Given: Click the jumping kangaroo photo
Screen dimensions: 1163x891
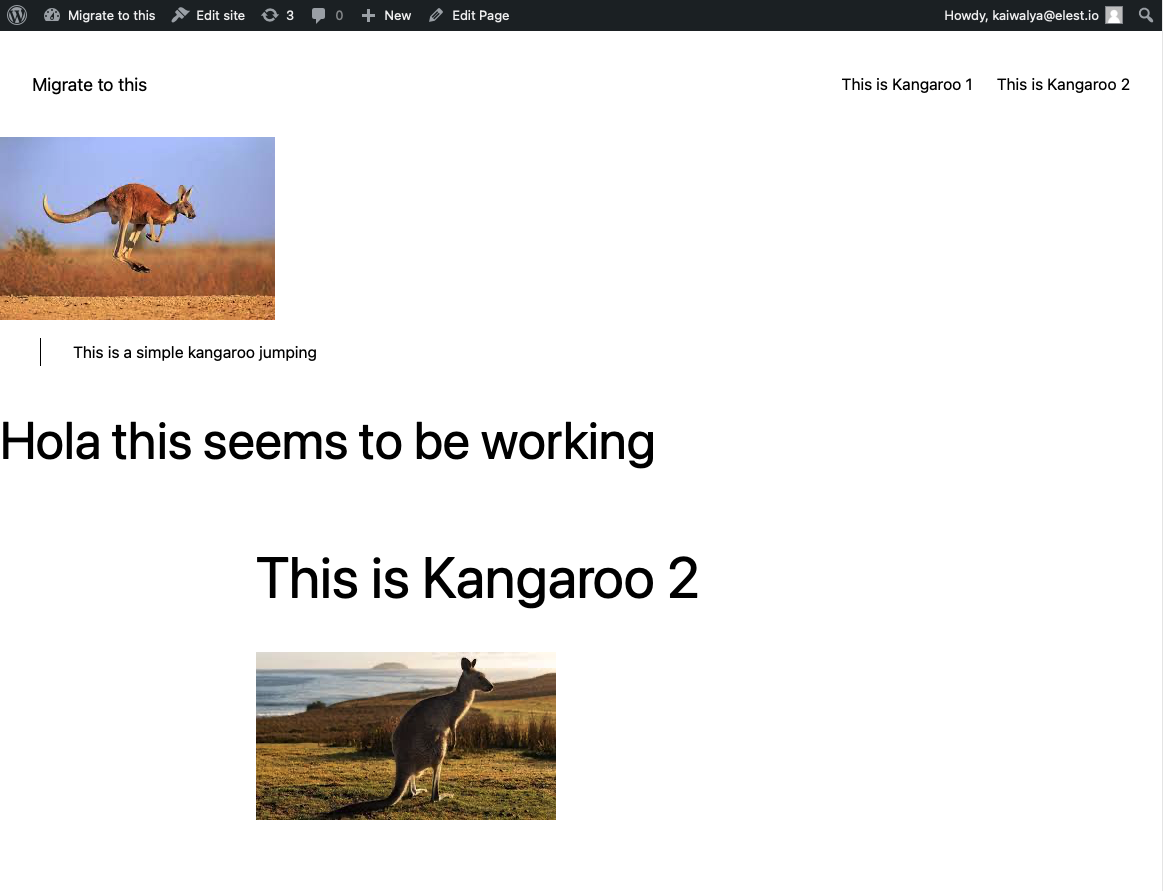Looking at the screenshot, I should point(137,228).
